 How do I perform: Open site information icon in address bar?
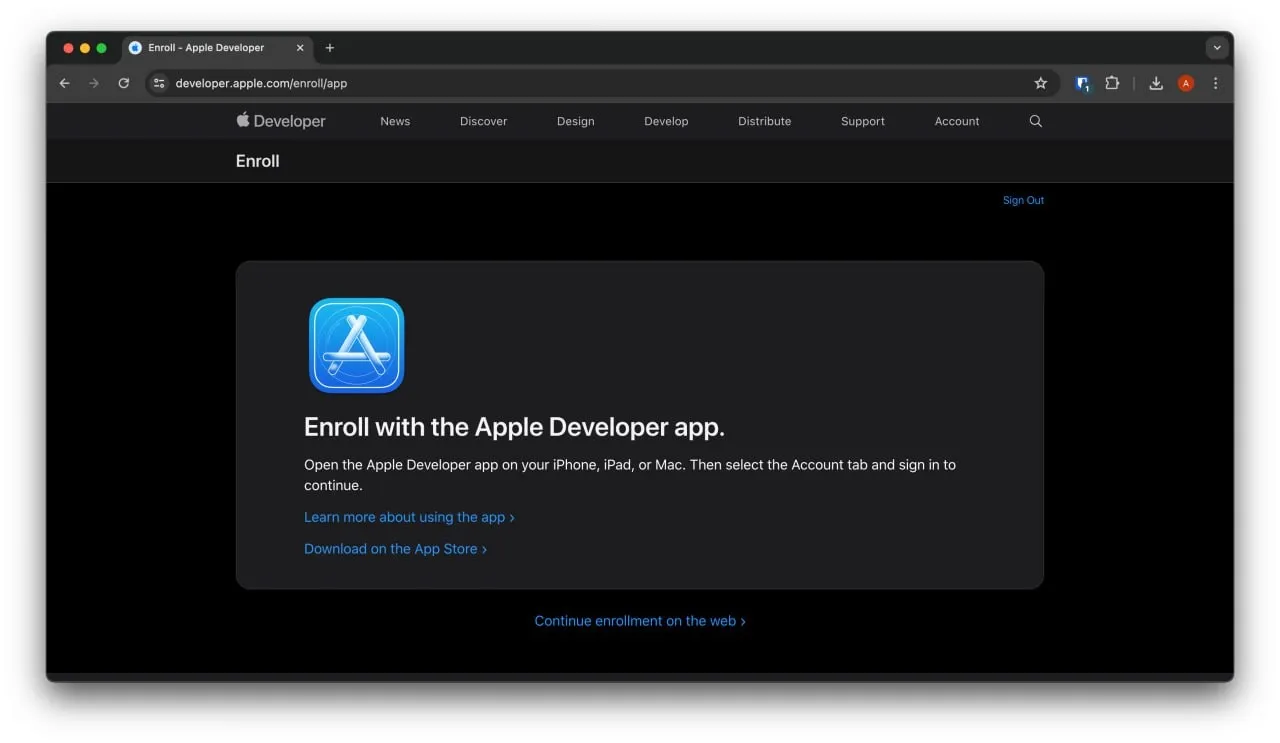(159, 83)
